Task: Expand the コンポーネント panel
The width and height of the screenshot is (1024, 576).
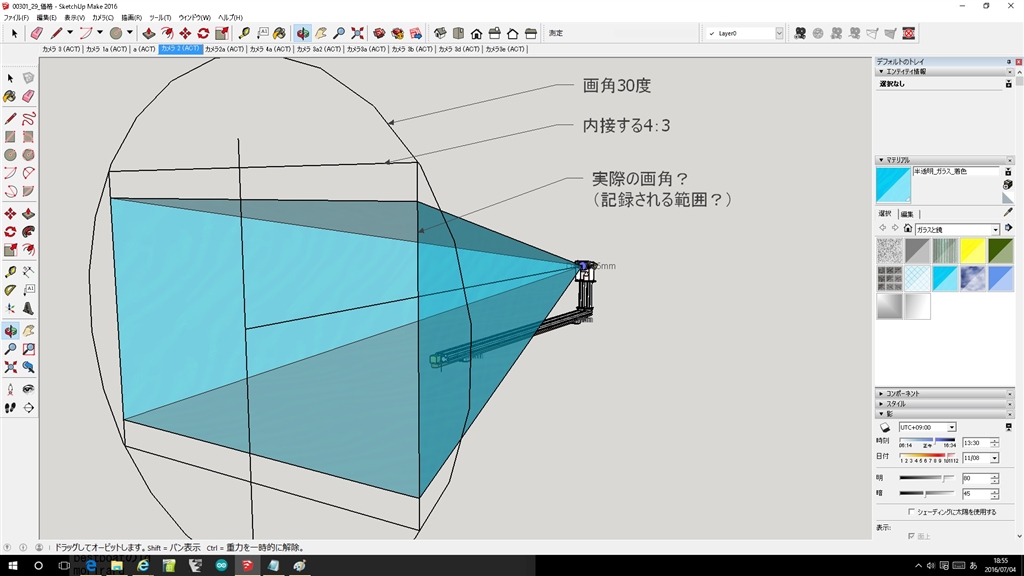Action: (944, 394)
